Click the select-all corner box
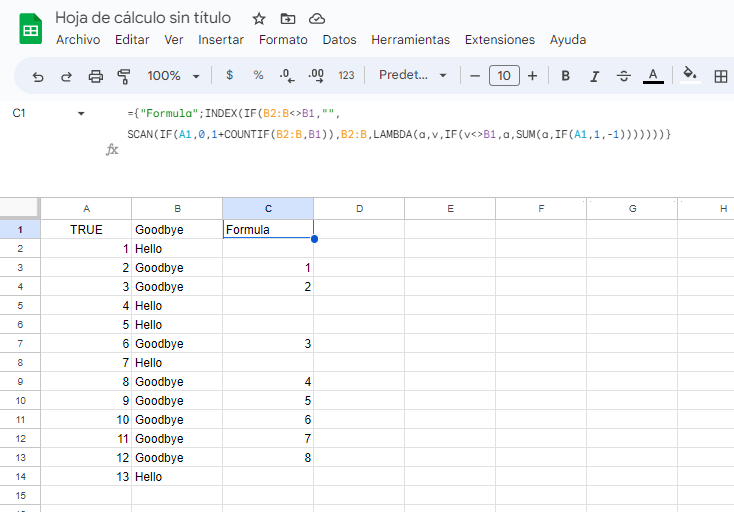The width and height of the screenshot is (734, 512). tap(20, 208)
